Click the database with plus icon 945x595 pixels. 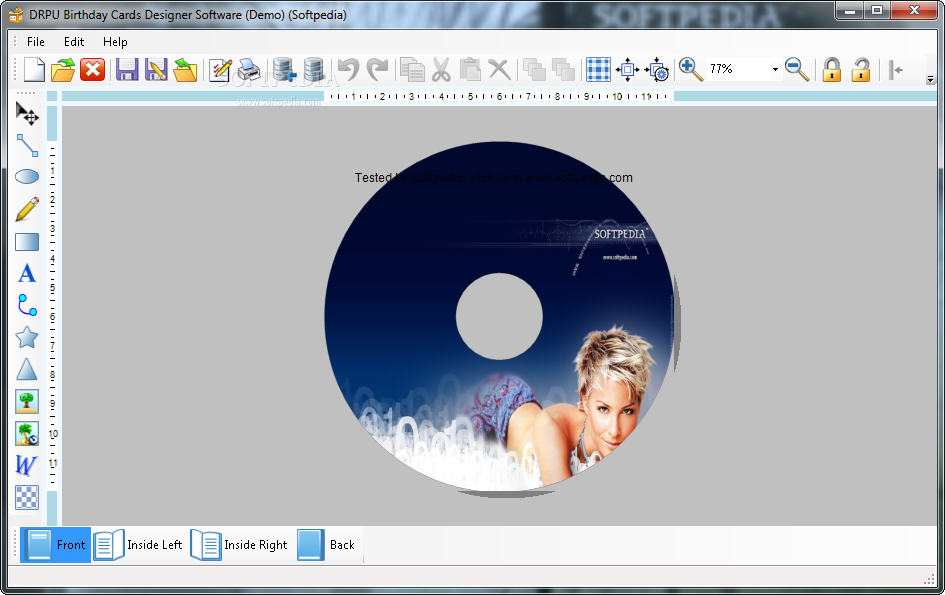284,69
